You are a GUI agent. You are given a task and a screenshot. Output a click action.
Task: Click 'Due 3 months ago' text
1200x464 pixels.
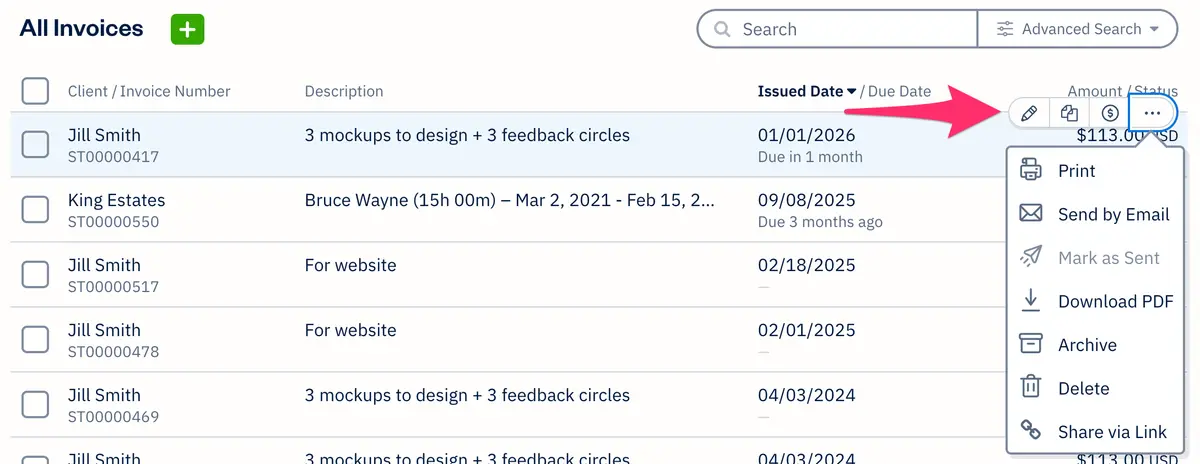(820, 222)
